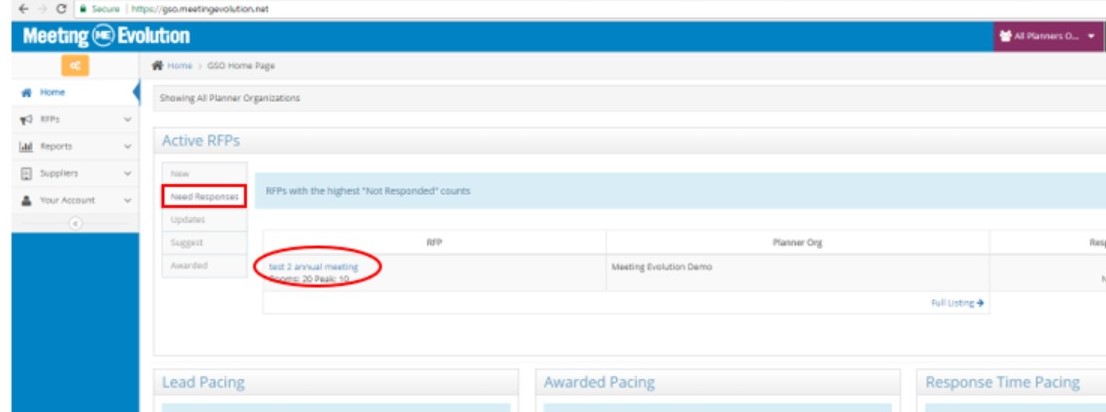Screen dimensions: 1106x412
Task: Click the orange share button in sidebar
Action: [76, 66]
